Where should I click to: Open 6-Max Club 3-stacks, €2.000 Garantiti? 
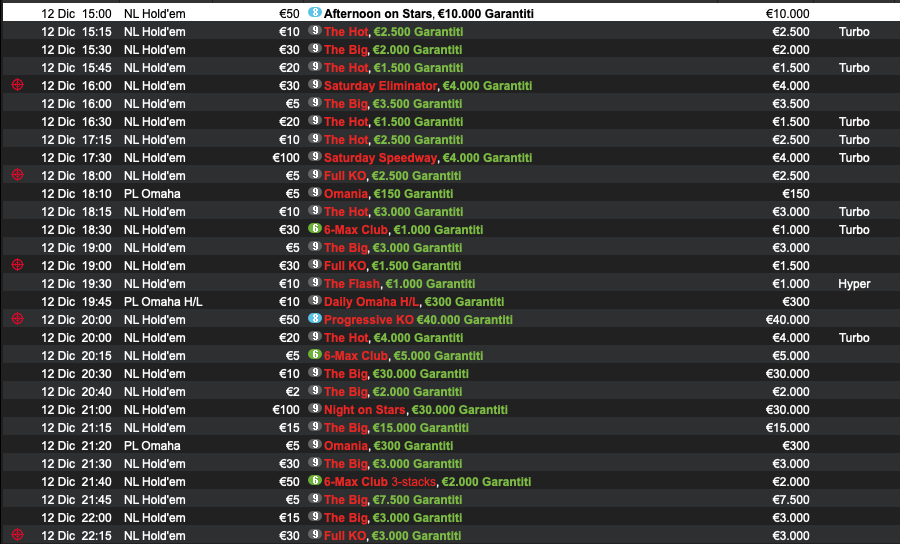427,481
